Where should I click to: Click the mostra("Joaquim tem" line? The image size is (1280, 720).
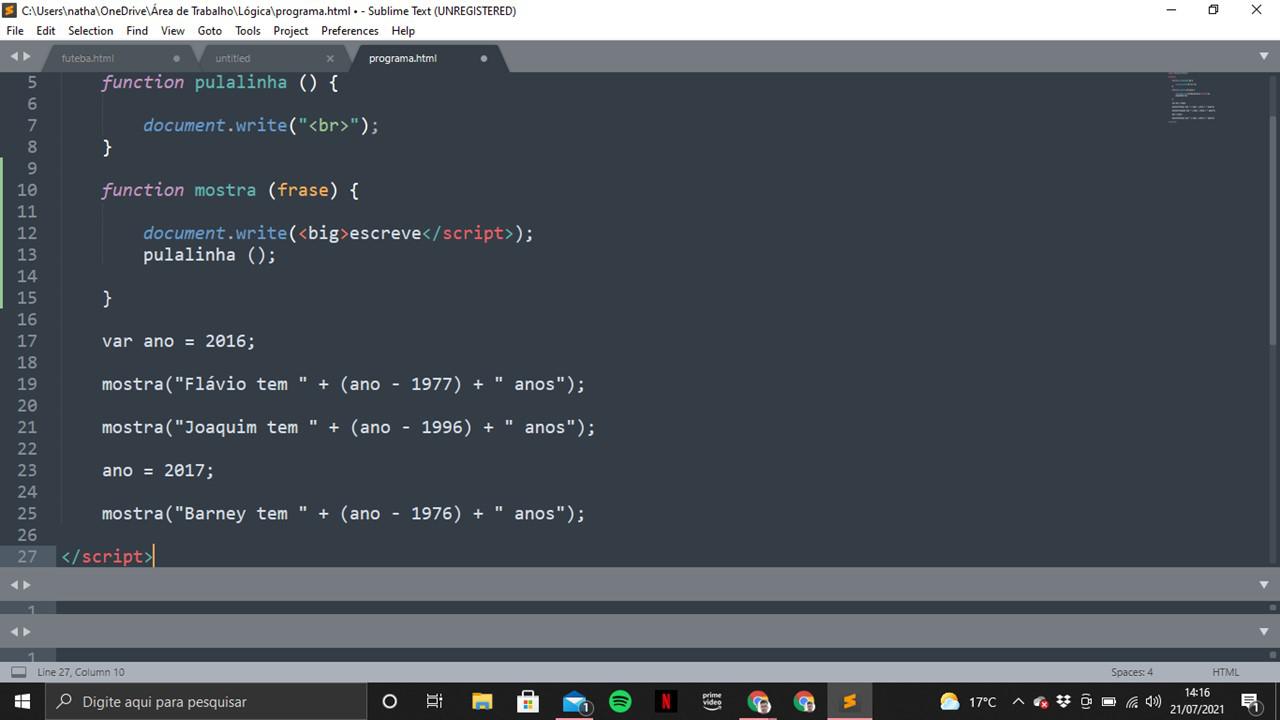tap(348, 427)
